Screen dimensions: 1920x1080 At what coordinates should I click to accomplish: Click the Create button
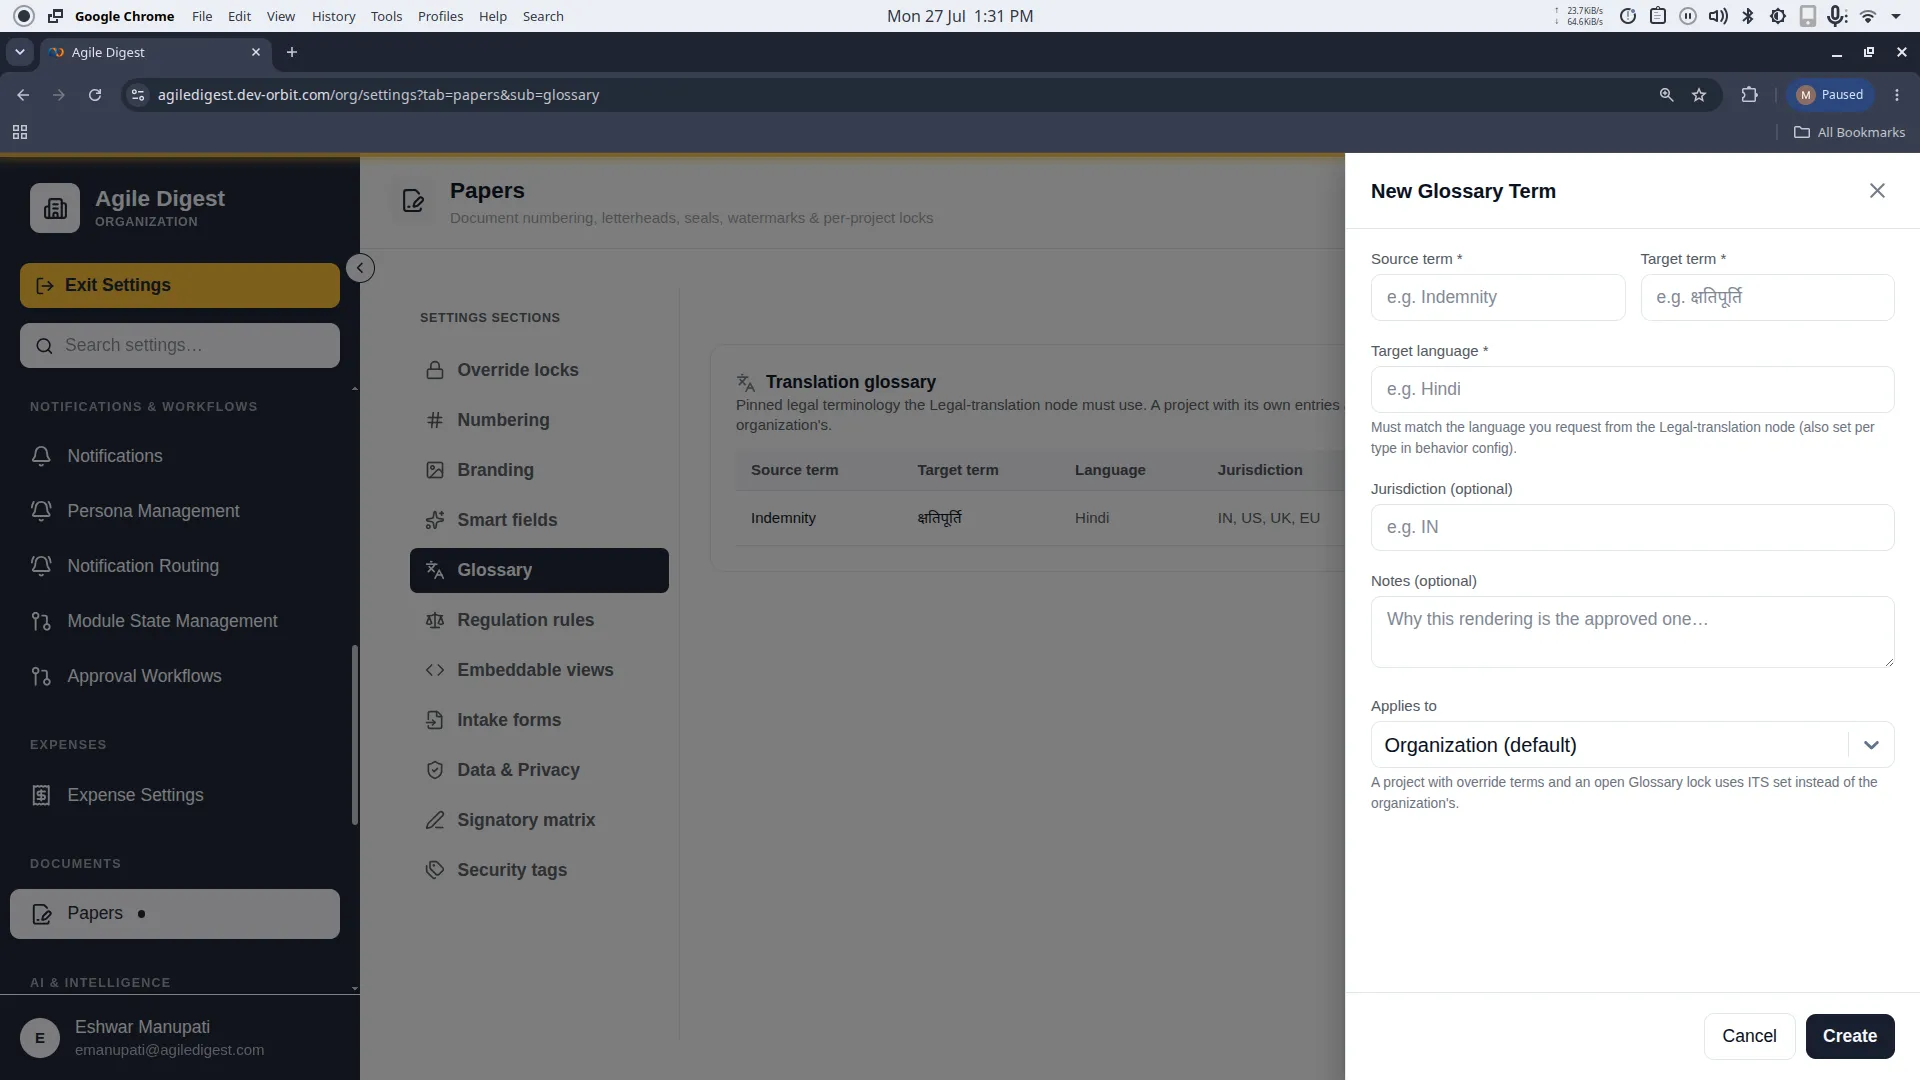pyautogui.click(x=1850, y=1036)
